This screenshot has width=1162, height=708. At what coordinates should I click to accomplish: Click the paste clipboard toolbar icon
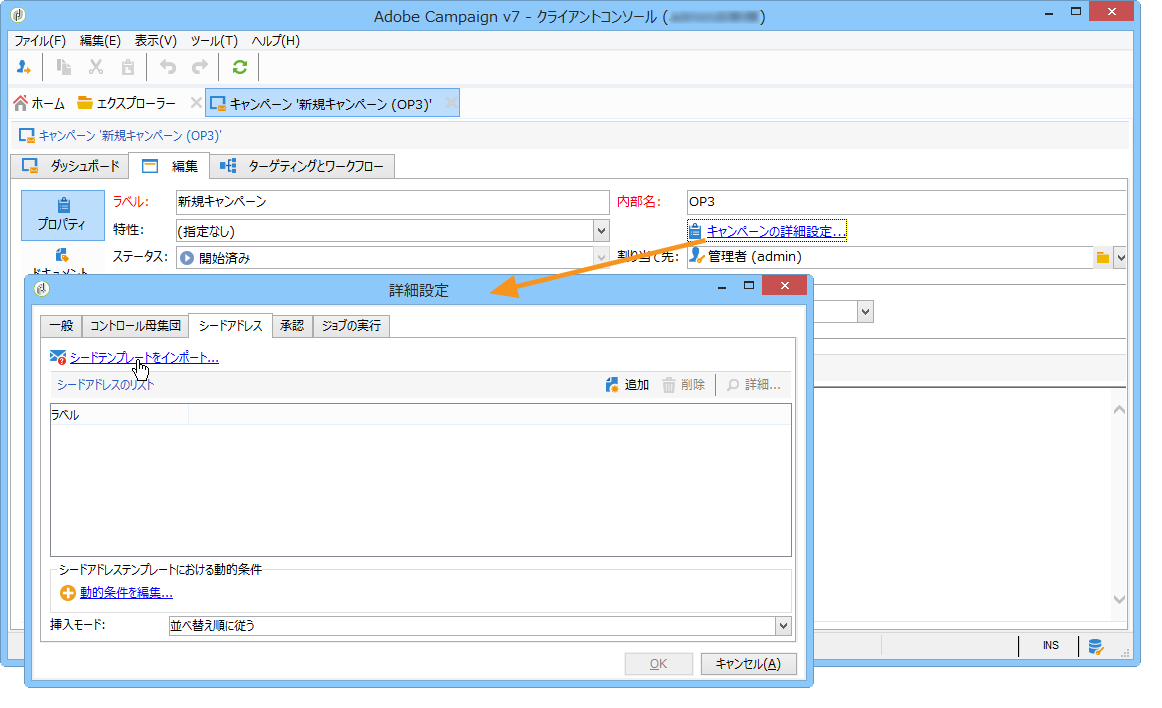(x=127, y=67)
